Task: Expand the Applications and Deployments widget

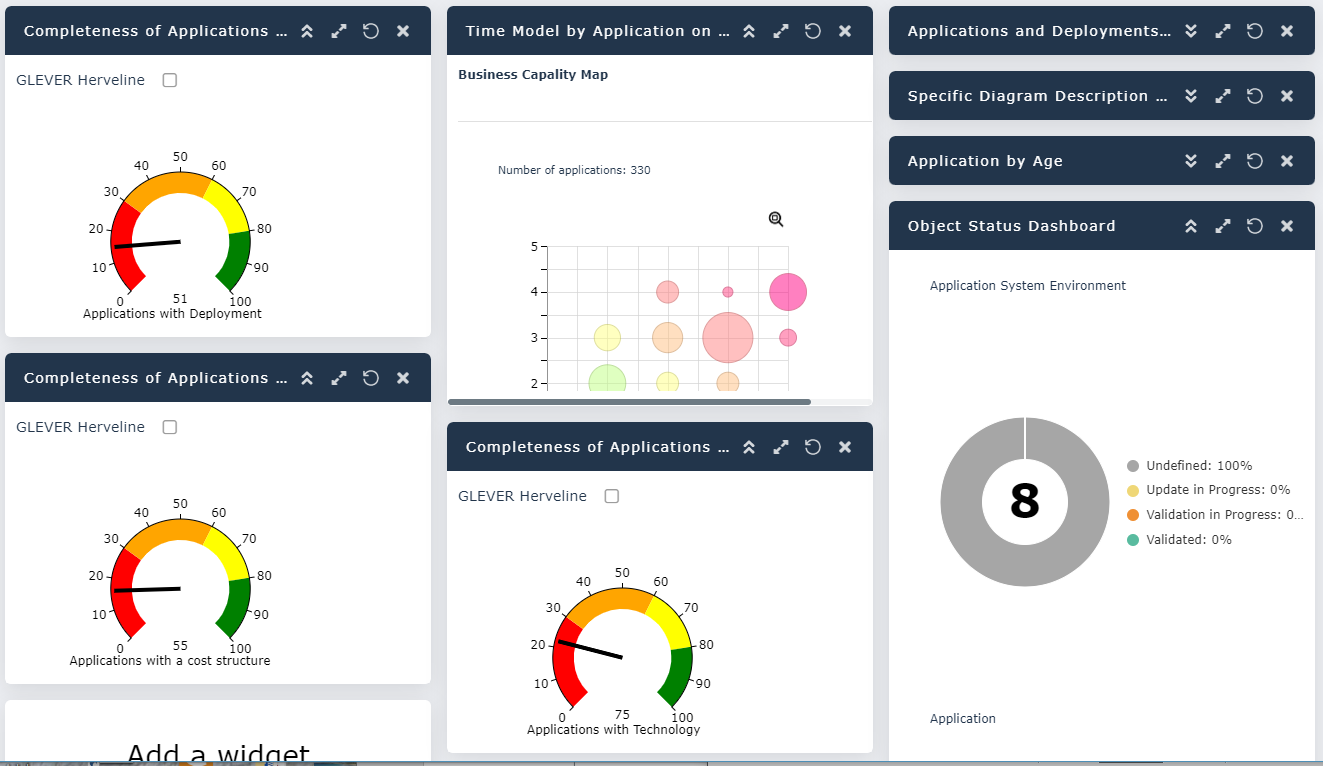Action: tap(1191, 31)
